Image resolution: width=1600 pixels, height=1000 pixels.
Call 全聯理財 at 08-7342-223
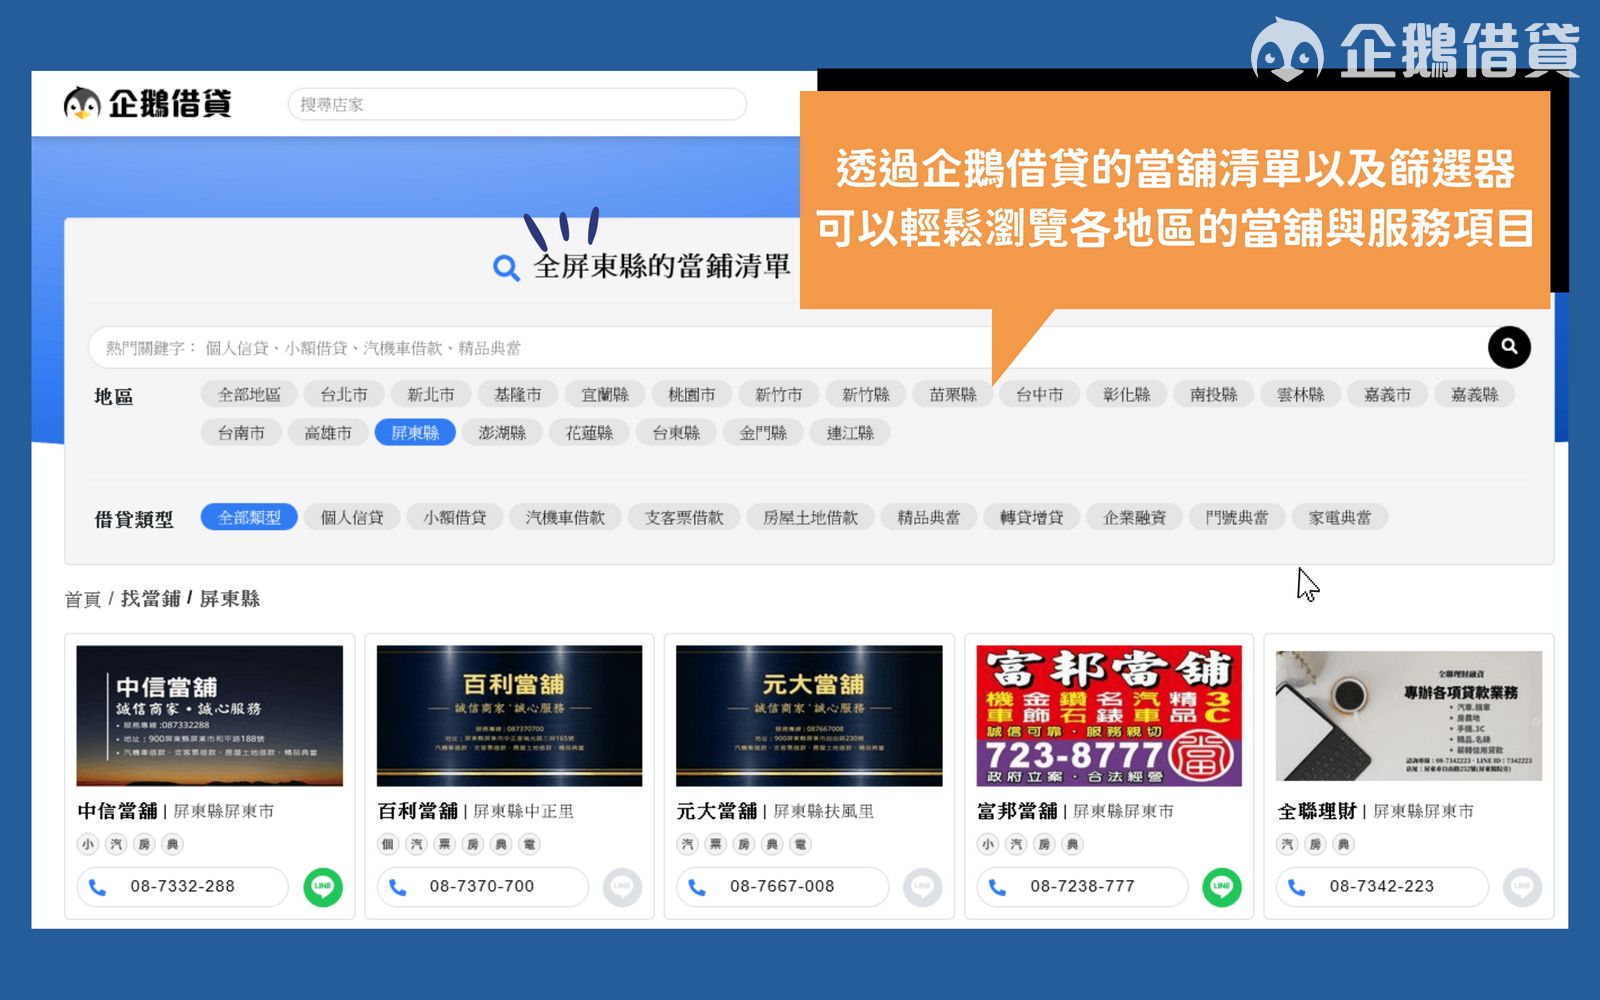pos(1382,887)
